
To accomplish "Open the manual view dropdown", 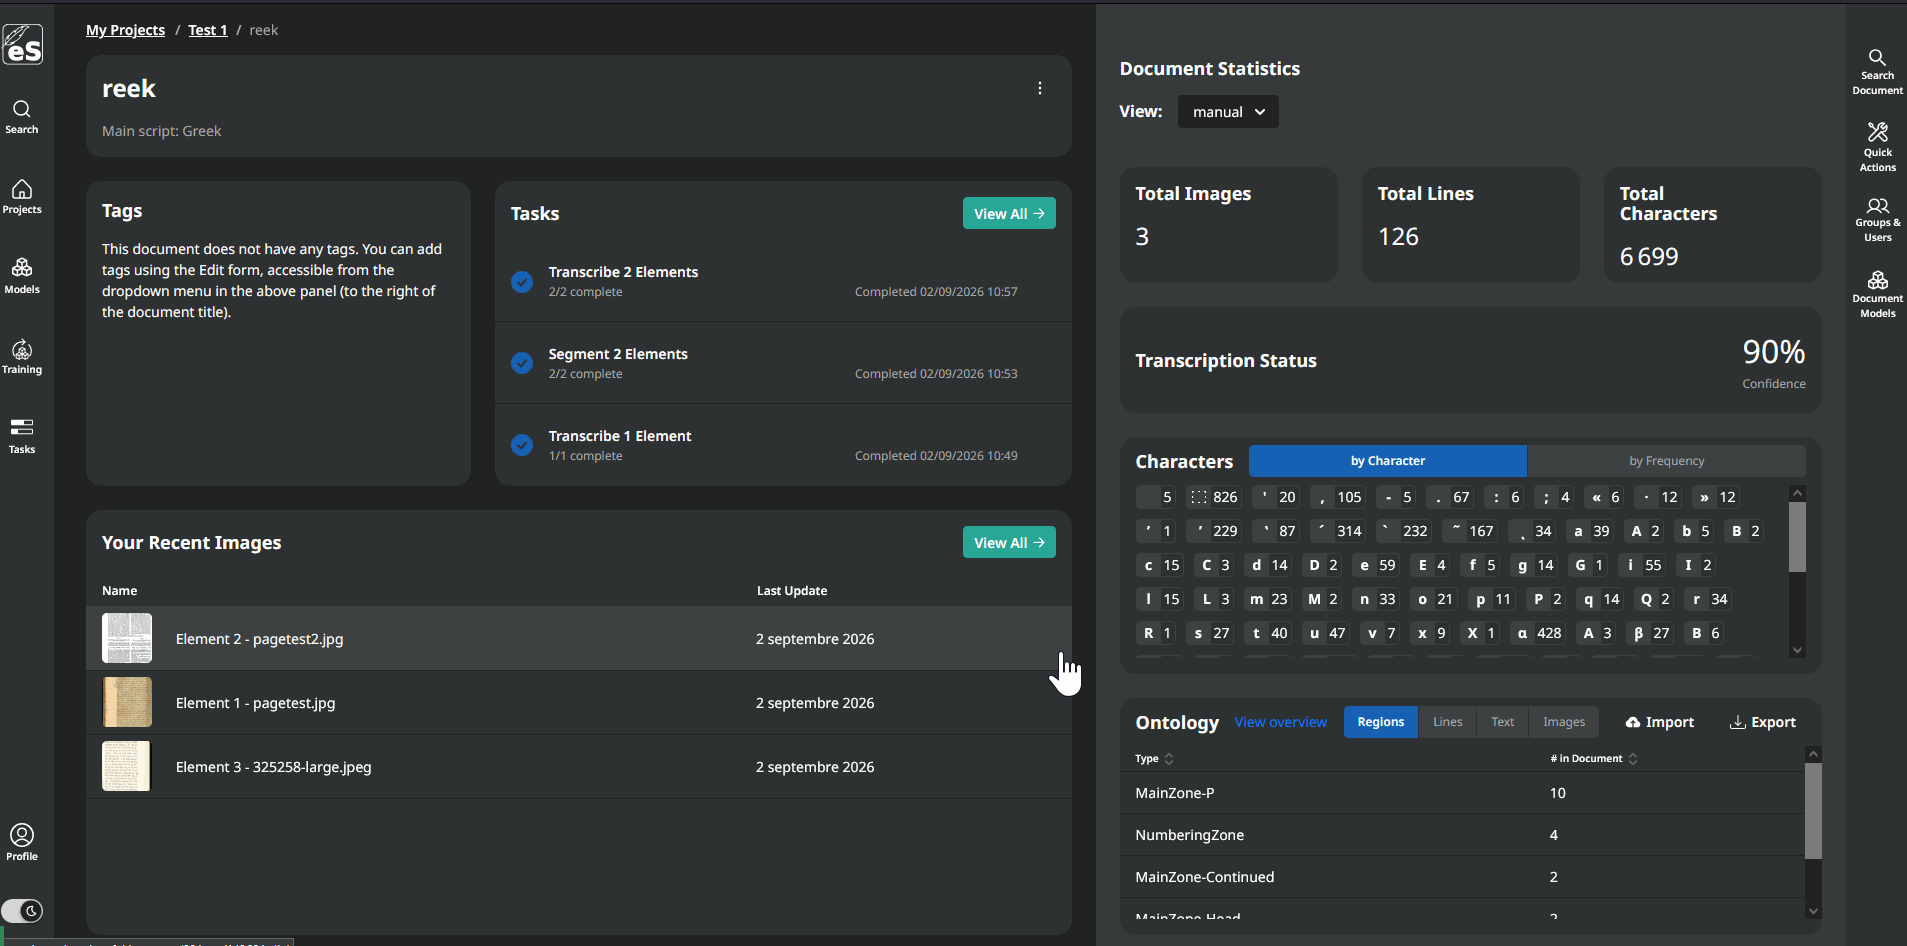I will 1228,112.
